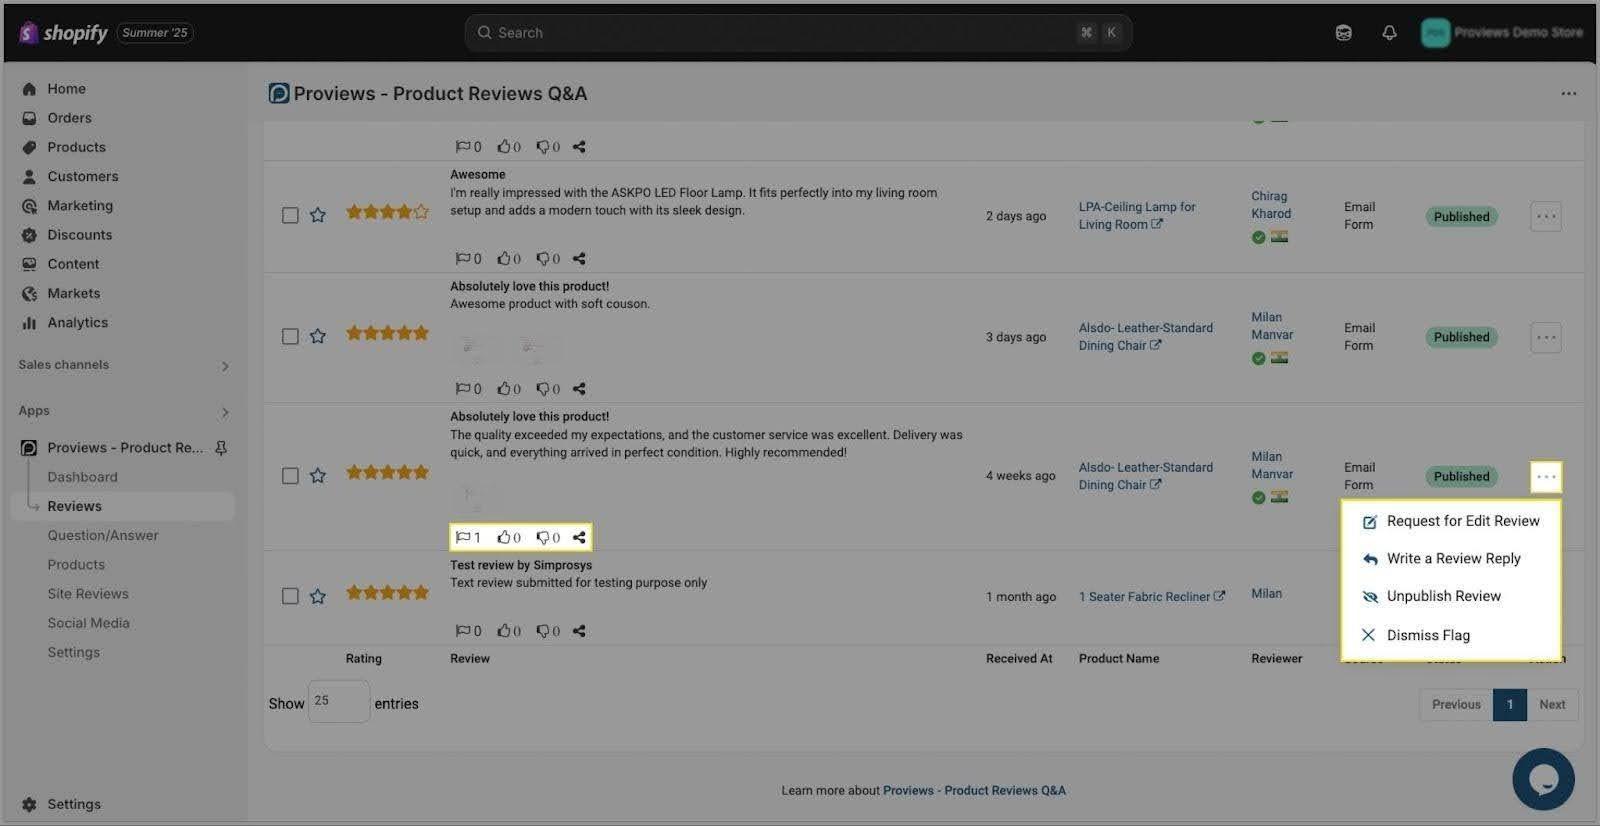Open the LPA-Ceiling Lamp for Living Room link

[x=1136, y=215]
